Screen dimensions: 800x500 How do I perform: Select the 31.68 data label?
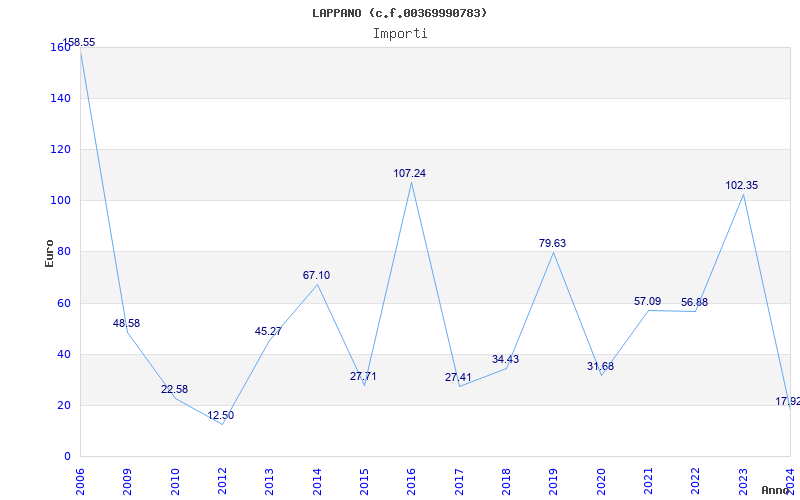point(601,366)
